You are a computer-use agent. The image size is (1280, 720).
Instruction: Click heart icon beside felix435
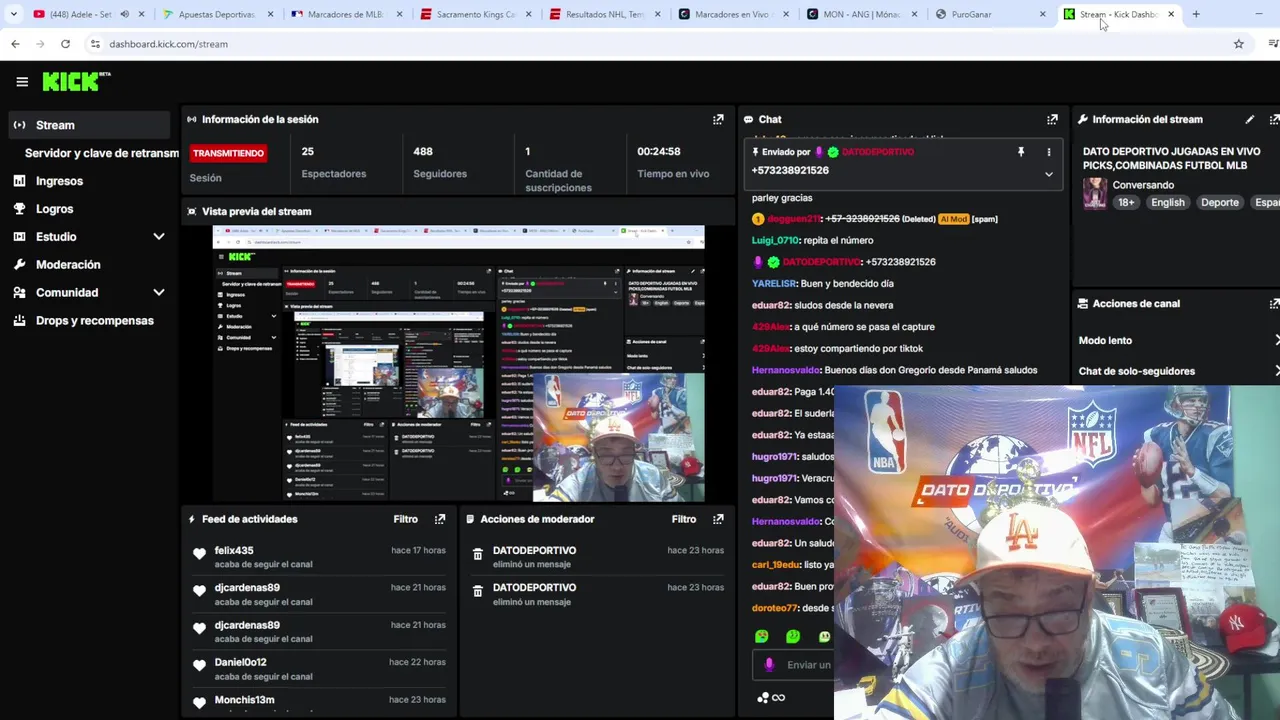tap(199, 554)
